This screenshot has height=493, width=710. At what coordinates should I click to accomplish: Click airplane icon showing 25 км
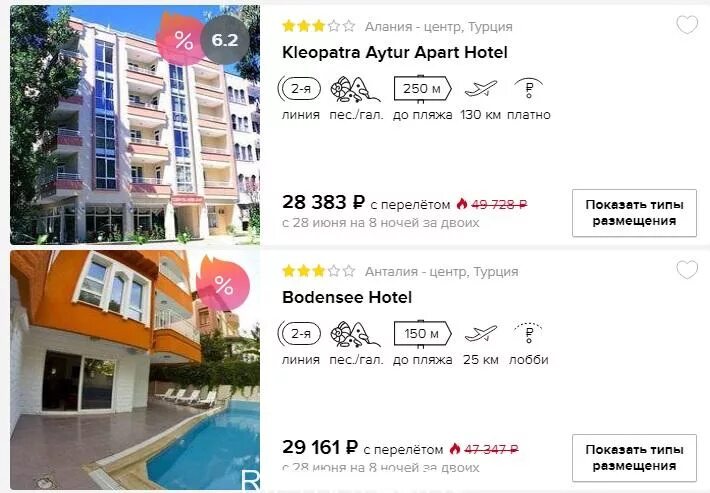pos(480,334)
